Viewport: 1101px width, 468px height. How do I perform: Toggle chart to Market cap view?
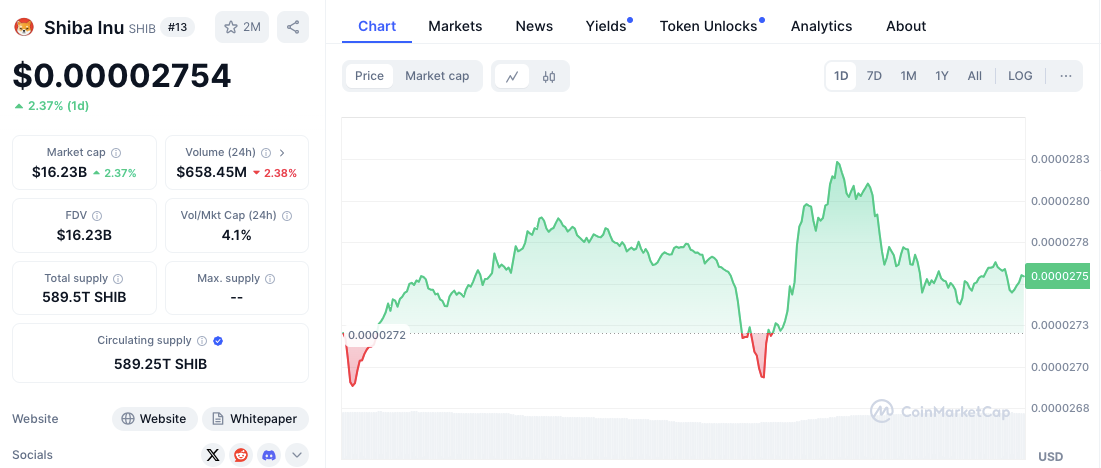(437, 76)
